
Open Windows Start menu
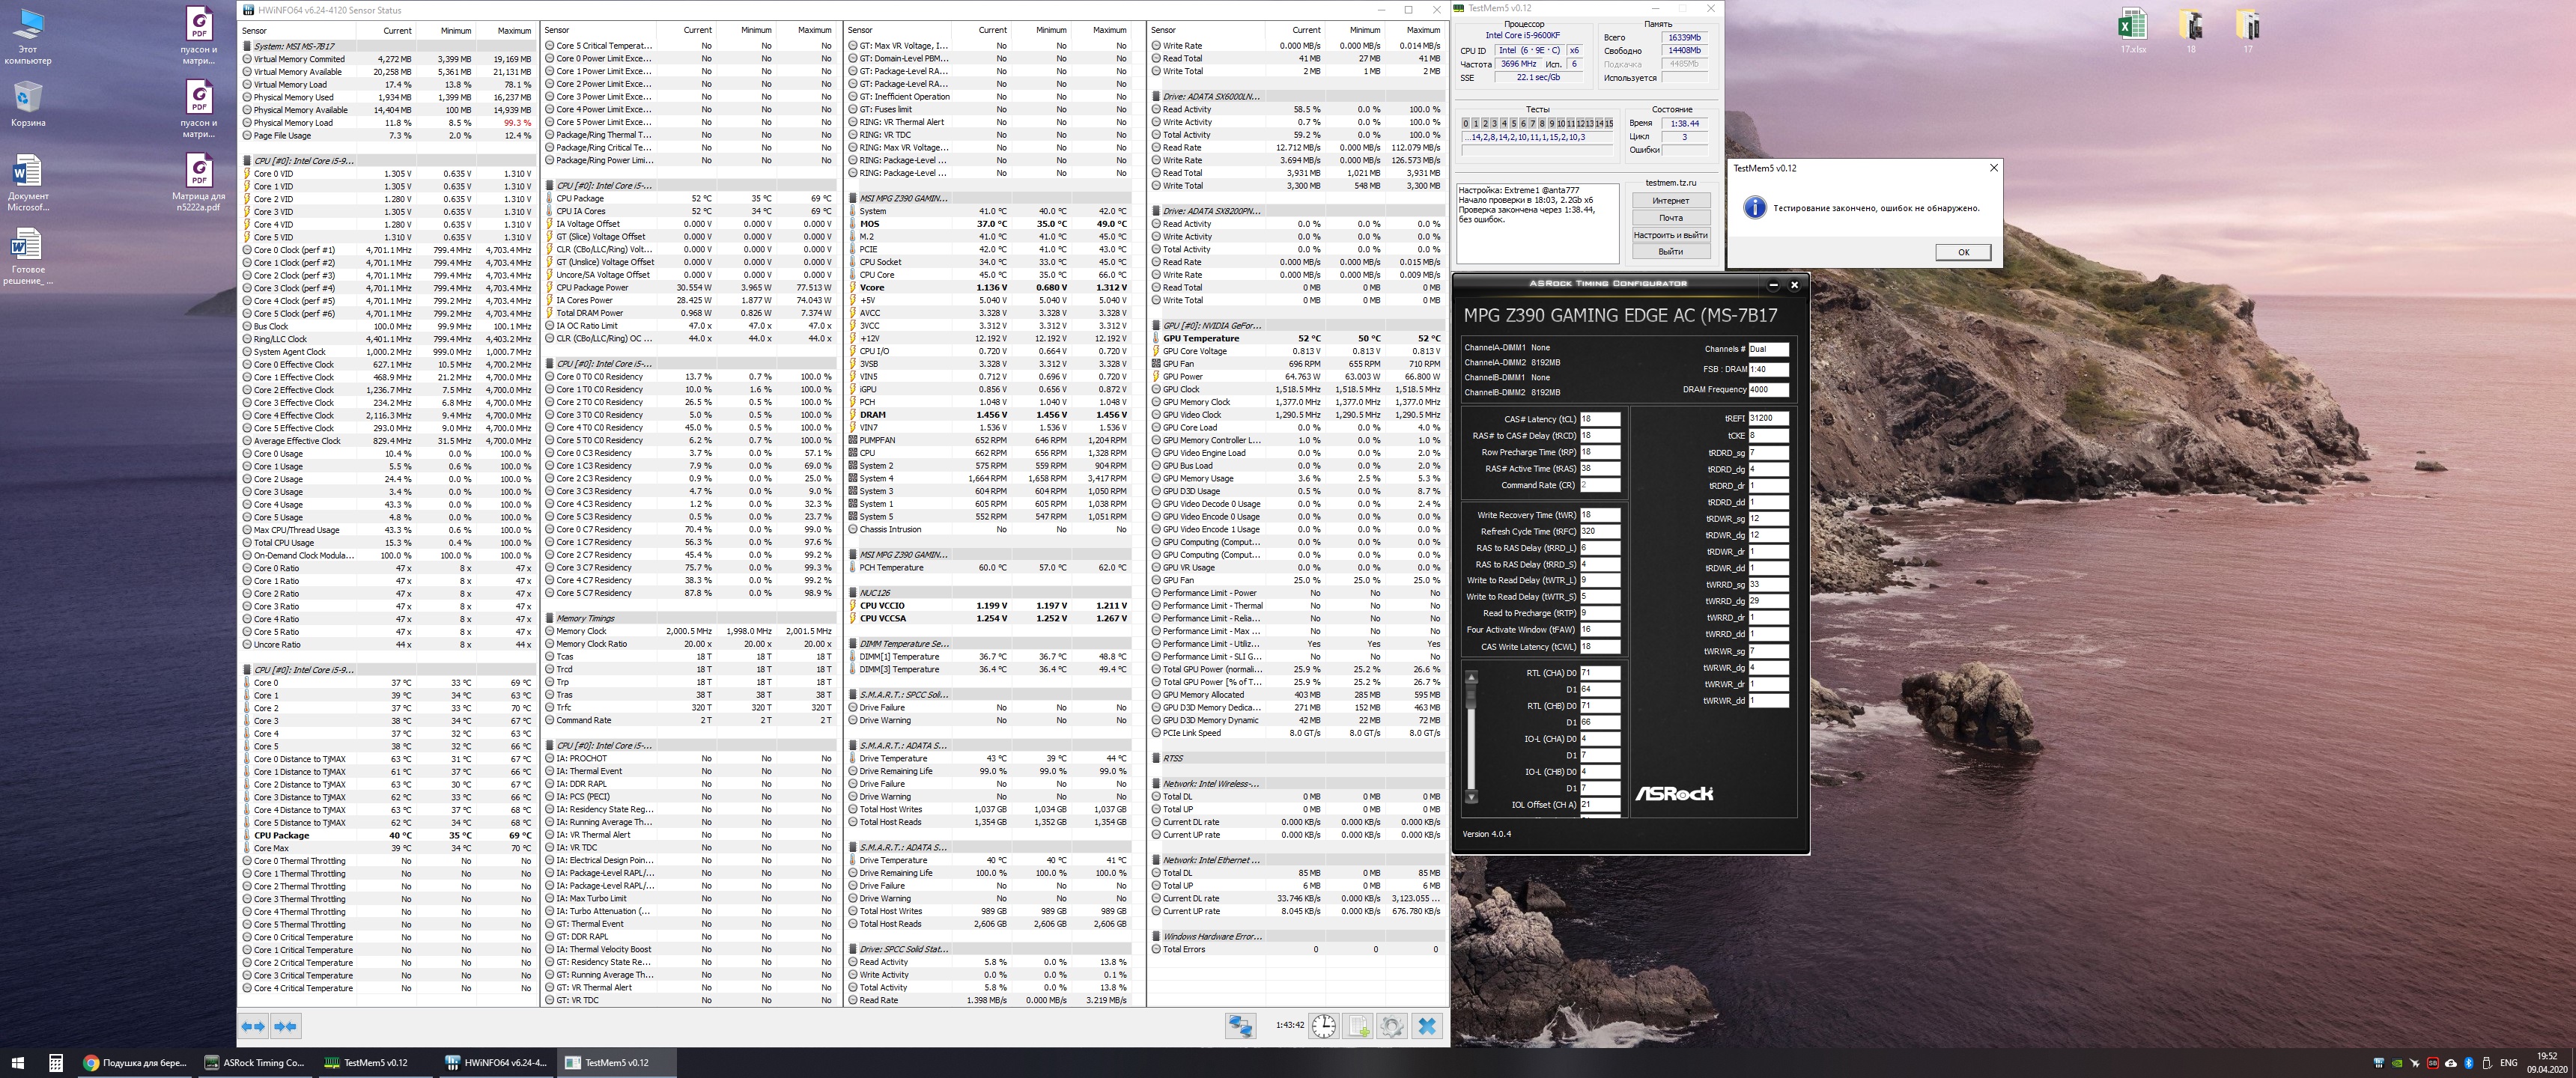[x=17, y=1062]
